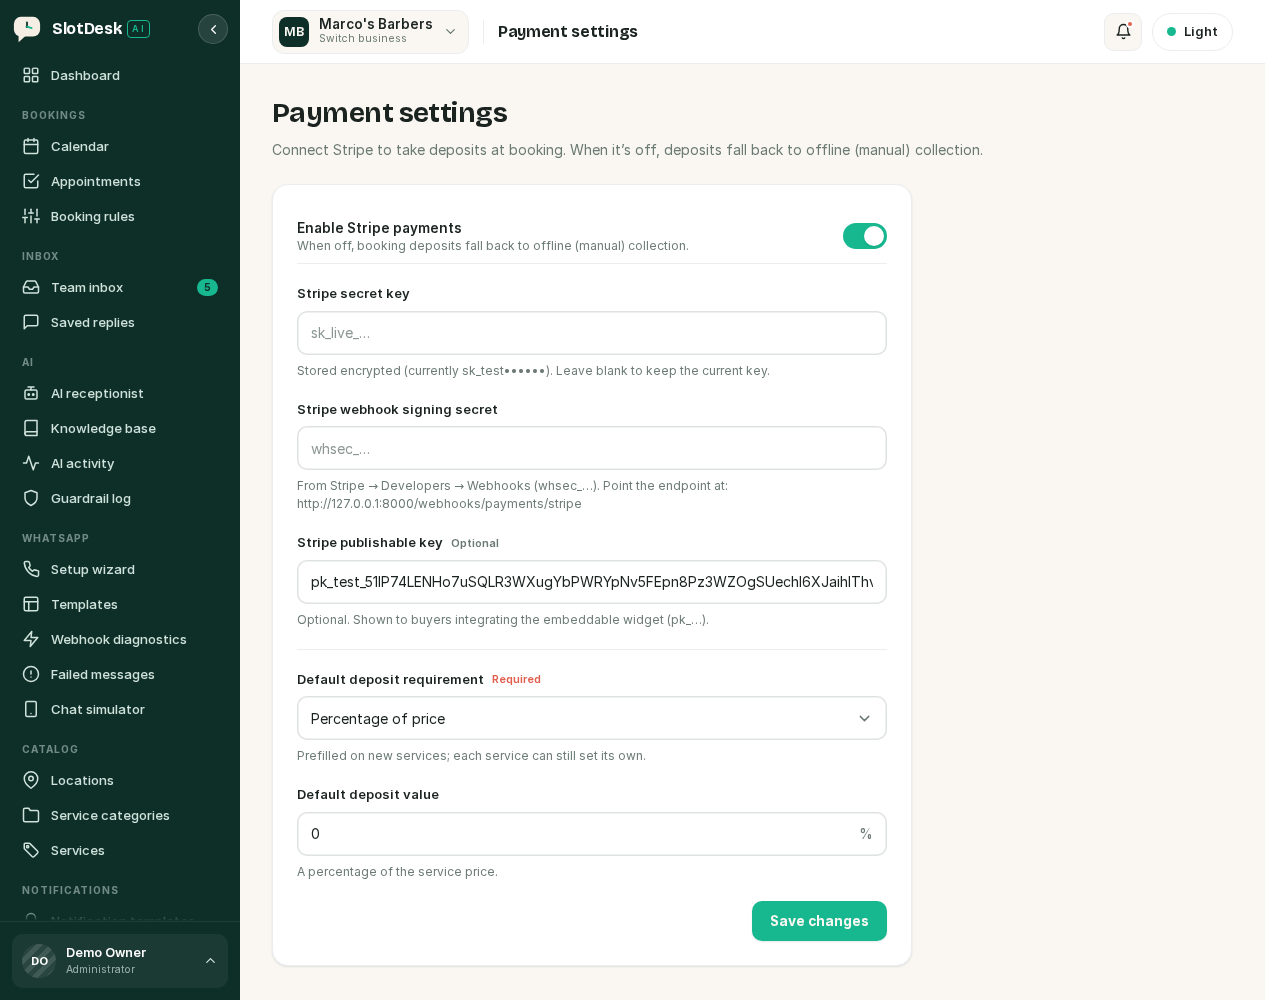Viewport: 1280px width, 1000px height.
Task: Click the webhook endpoint URL text
Action: pyautogui.click(x=439, y=504)
